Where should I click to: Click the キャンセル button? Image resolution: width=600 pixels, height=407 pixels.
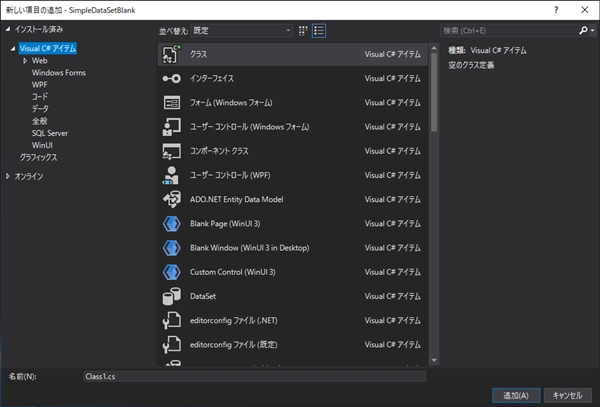click(567, 396)
